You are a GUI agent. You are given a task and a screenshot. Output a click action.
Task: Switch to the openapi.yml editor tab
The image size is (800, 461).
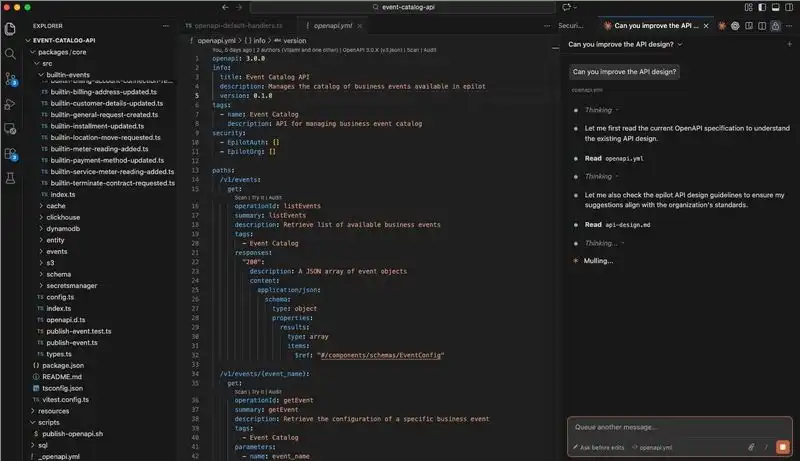(332, 25)
